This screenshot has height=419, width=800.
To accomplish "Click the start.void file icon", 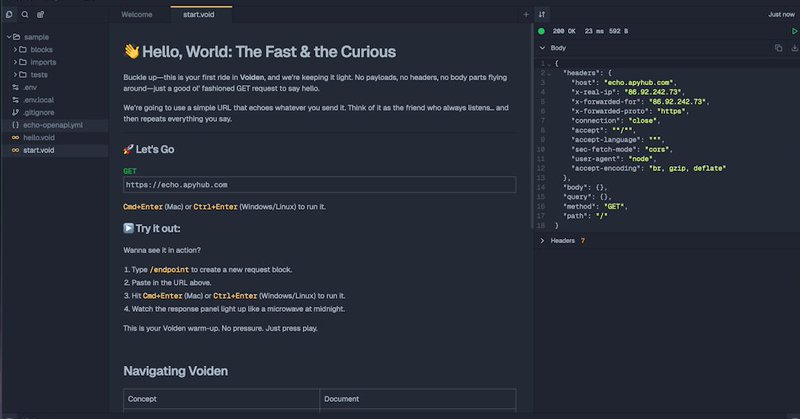I will (15, 150).
